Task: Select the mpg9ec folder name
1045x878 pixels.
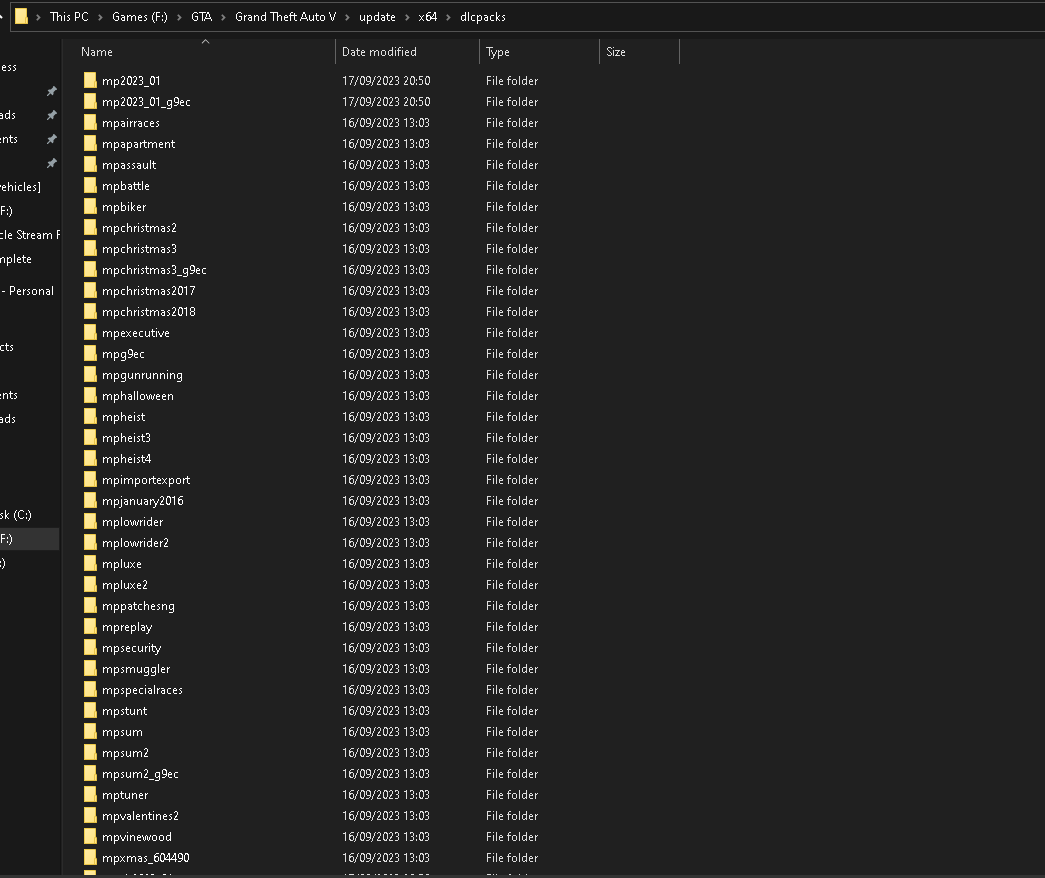Action: pos(123,354)
